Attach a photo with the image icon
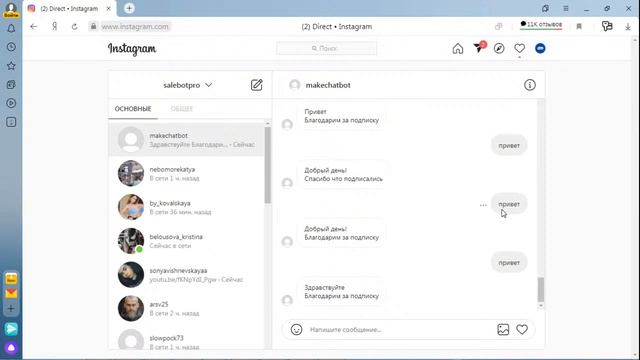The height and width of the screenshot is (360, 640). point(503,329)
